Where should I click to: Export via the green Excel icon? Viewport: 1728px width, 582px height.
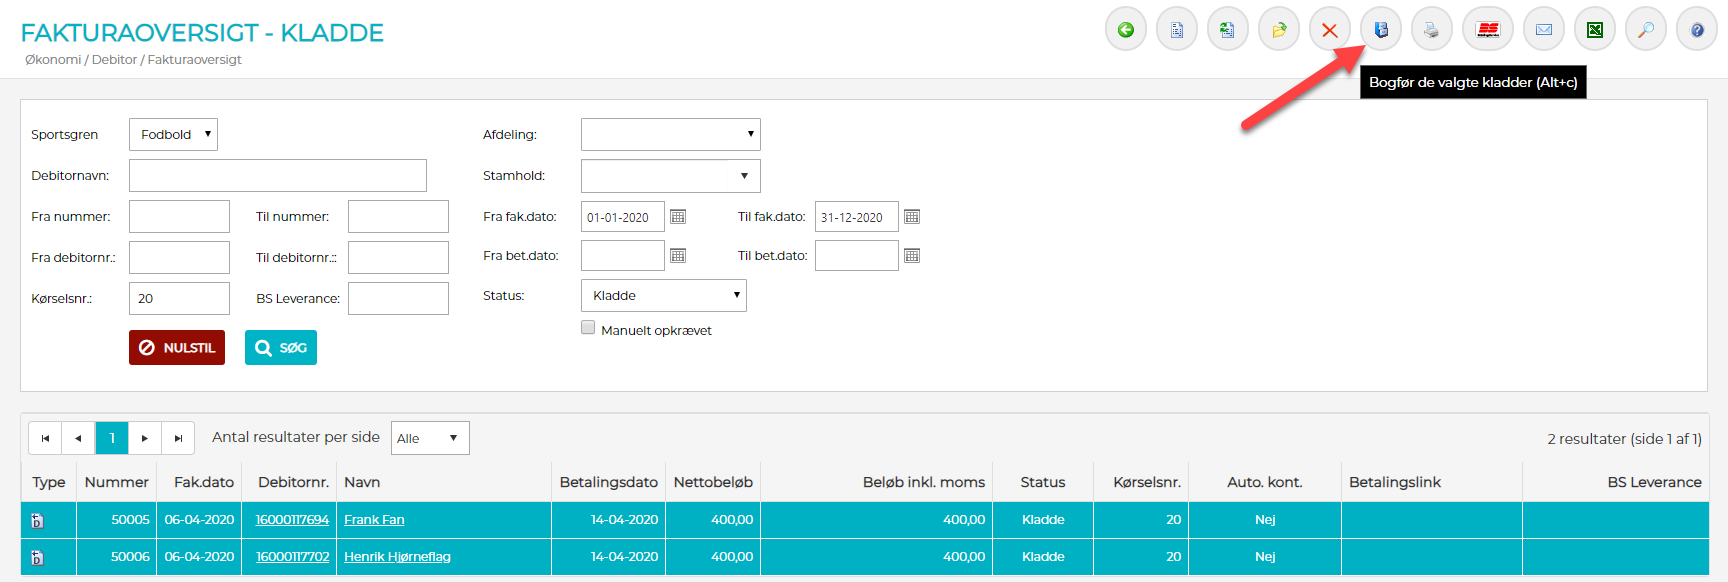(1594, 30)
